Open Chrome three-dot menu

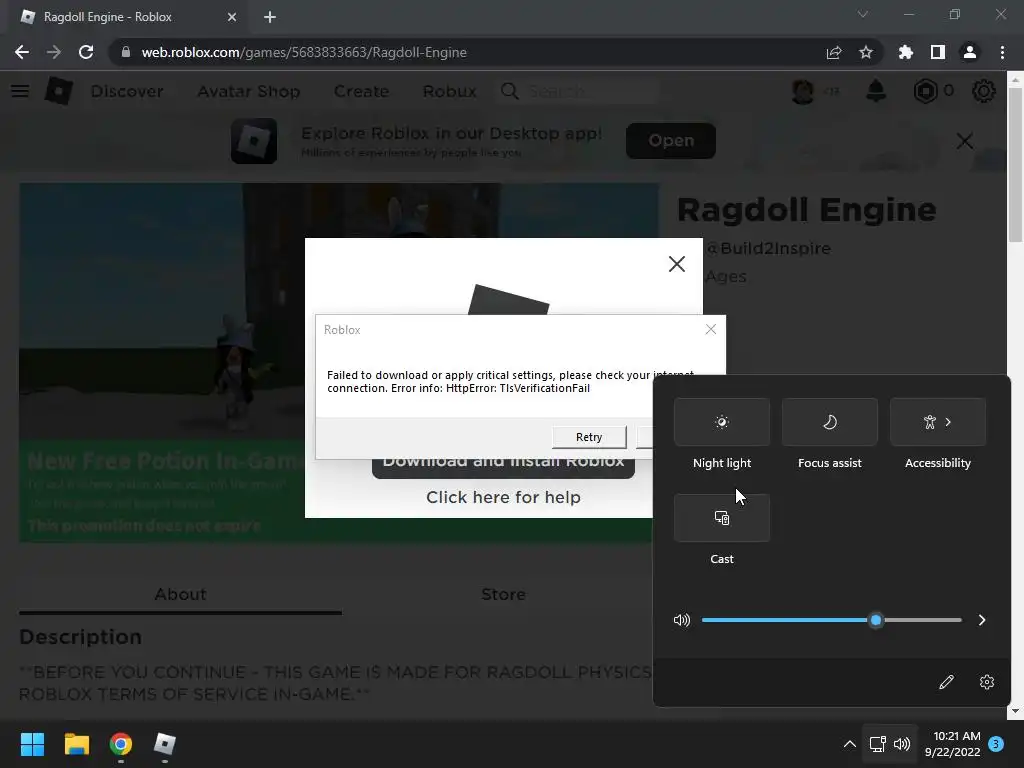pyautogui.click(x=1002, y=52)
